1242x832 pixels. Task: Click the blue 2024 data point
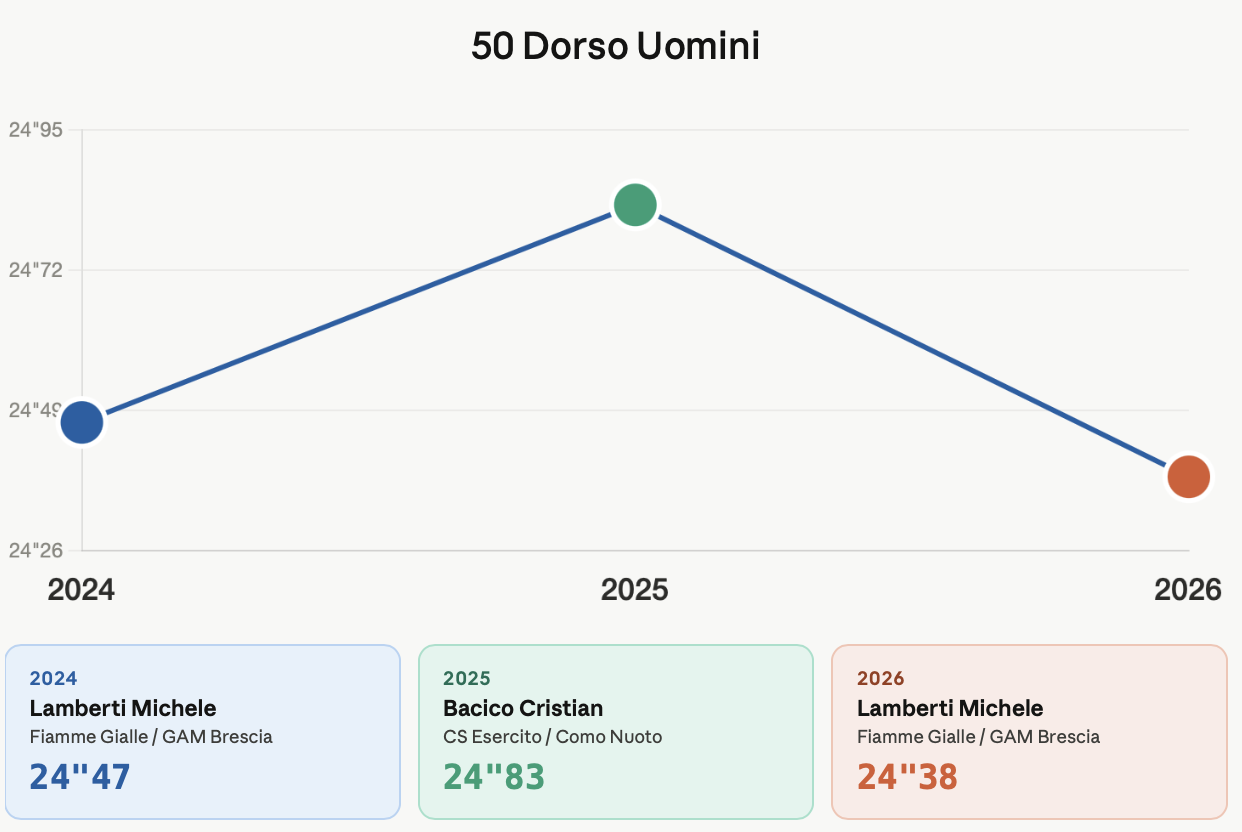(x=82, y=422)
